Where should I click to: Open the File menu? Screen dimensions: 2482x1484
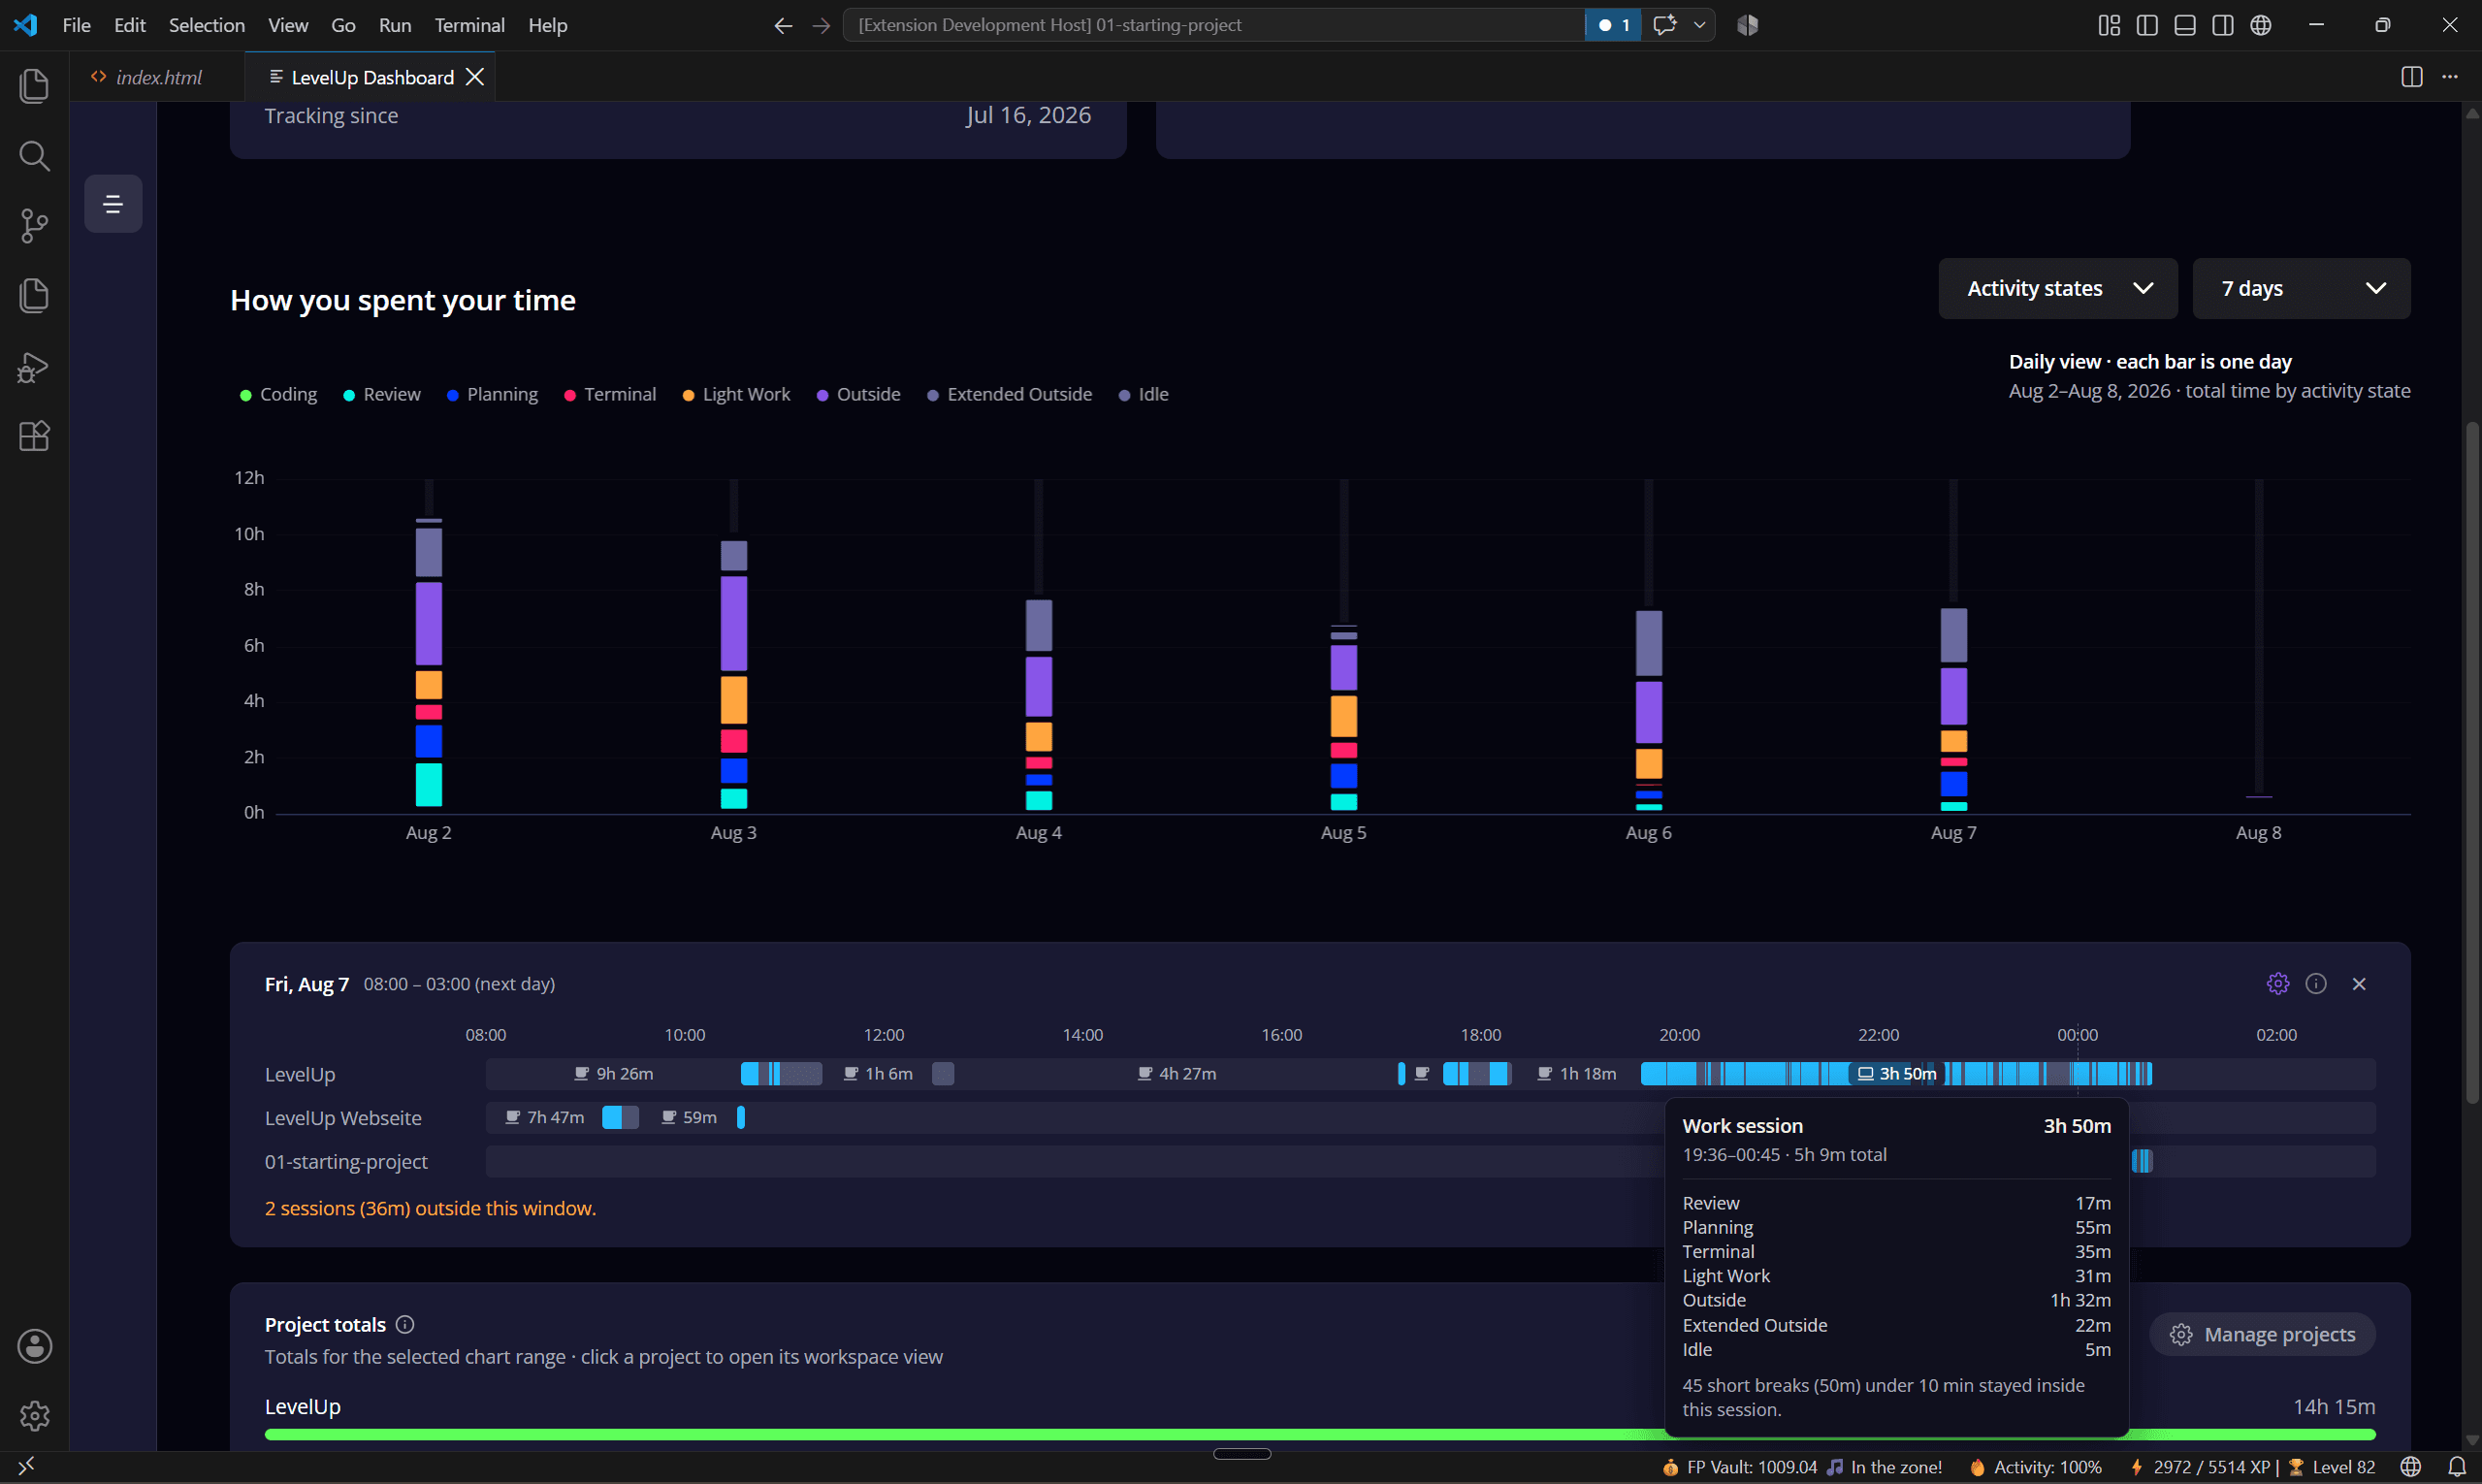[76, 25]
